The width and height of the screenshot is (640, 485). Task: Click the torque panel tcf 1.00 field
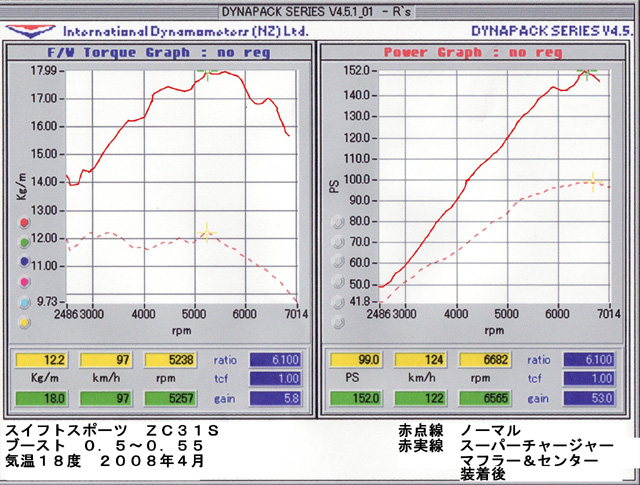click(x=276, y=378)
